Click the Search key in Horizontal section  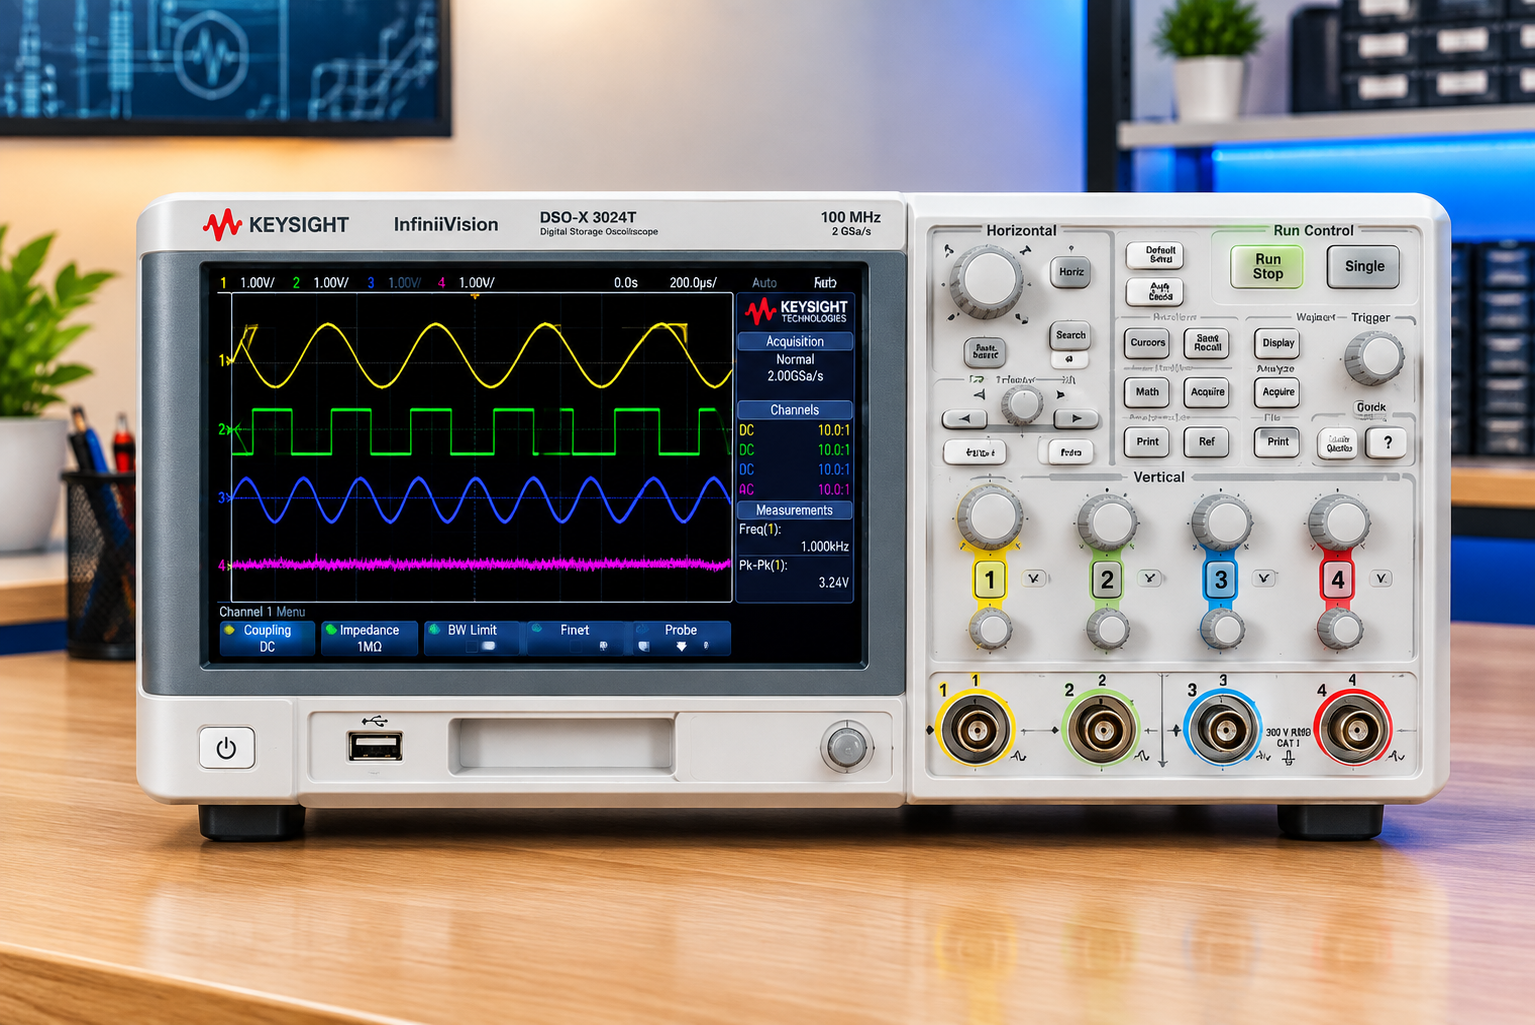click(1070, 335)
